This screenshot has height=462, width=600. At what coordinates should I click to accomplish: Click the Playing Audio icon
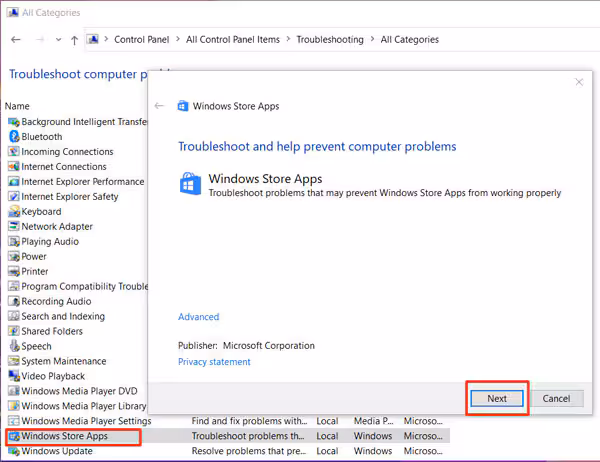[14, 242]
